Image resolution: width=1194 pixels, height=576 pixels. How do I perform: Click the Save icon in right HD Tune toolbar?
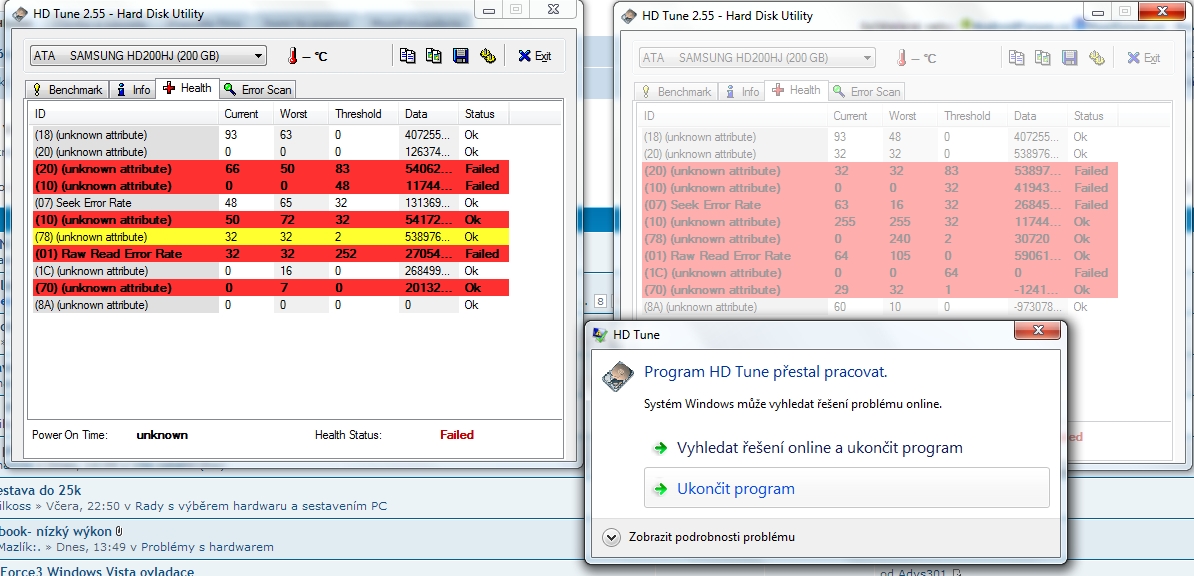click(1069, 58)
